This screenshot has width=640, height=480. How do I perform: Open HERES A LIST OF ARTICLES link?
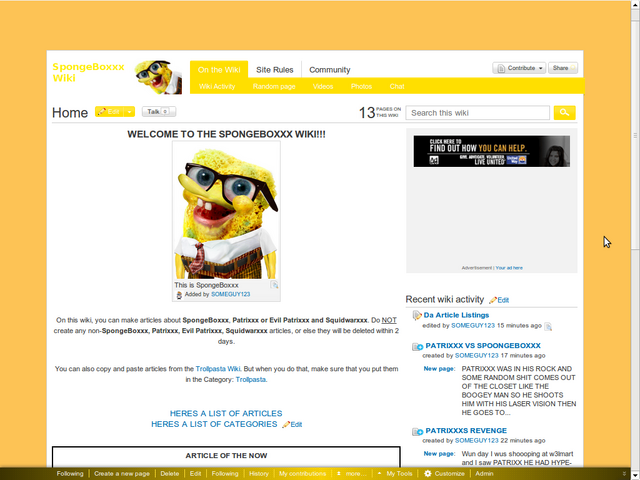[x=226, y=413]
